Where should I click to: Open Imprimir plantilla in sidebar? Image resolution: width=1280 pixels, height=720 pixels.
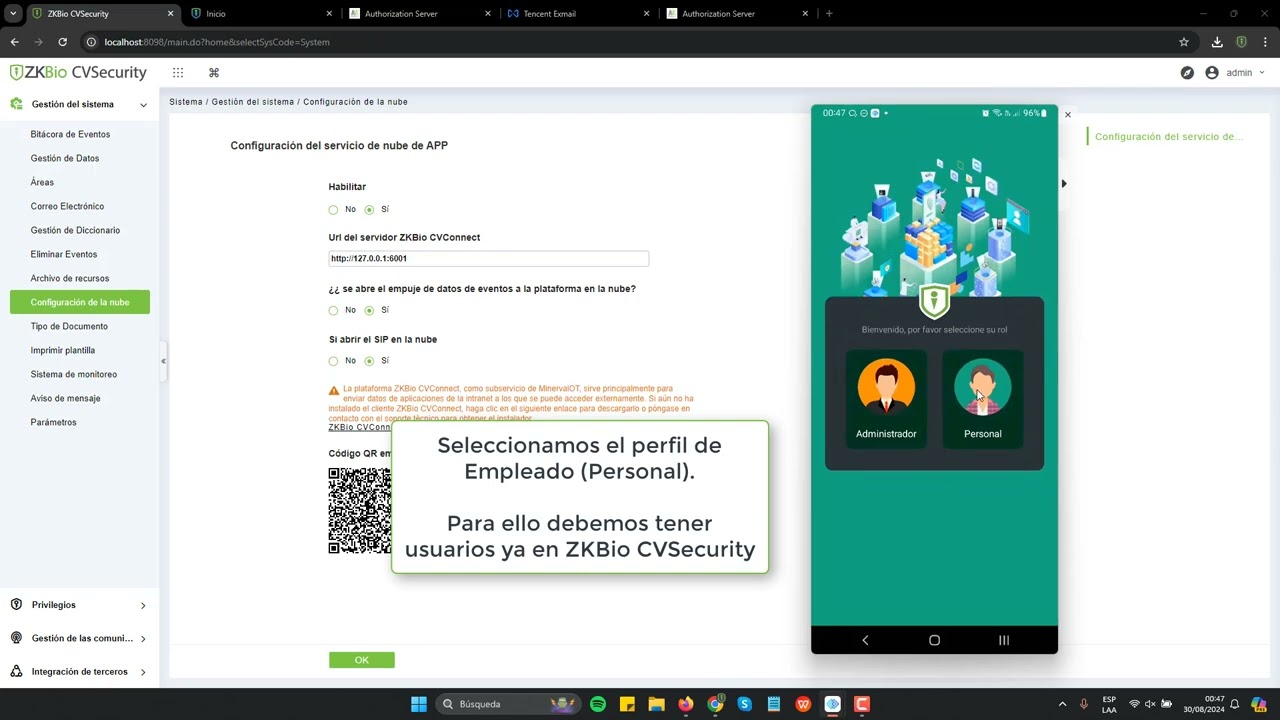[63, 350]
